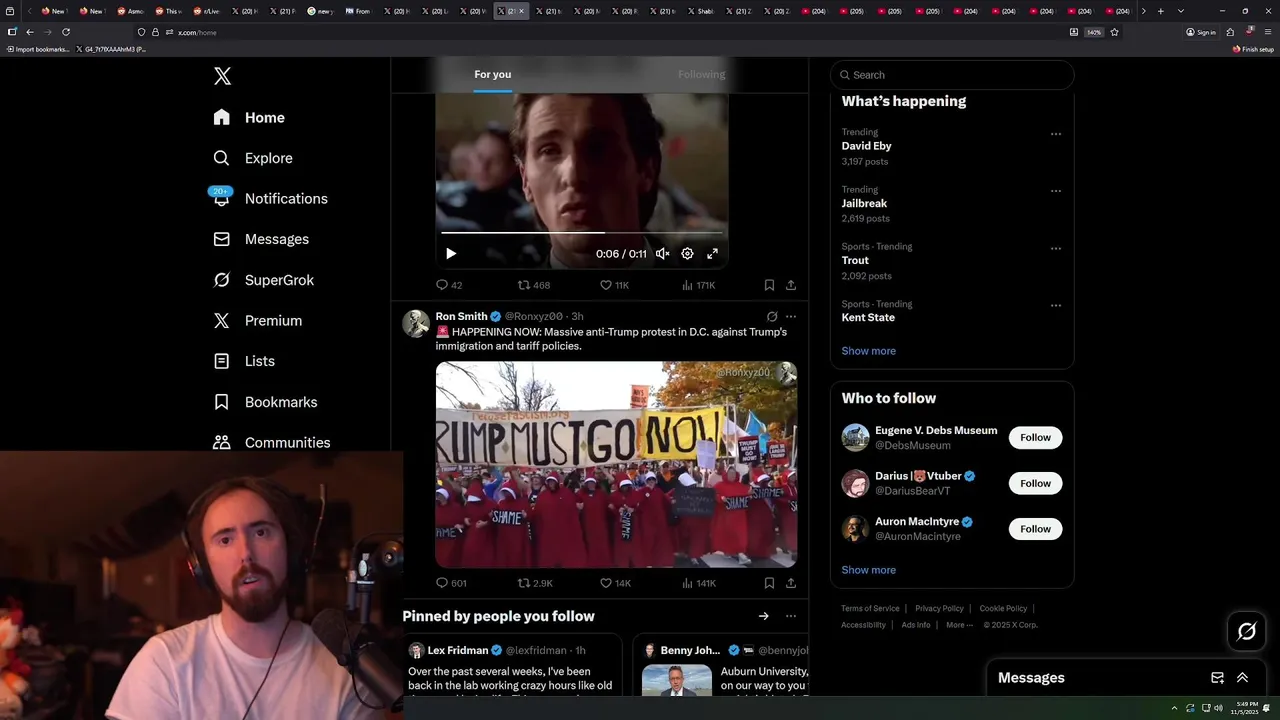This screenshot has height=720, width=1280.
Task: Open Ron Smith's profile avatar
Action: 416,323
